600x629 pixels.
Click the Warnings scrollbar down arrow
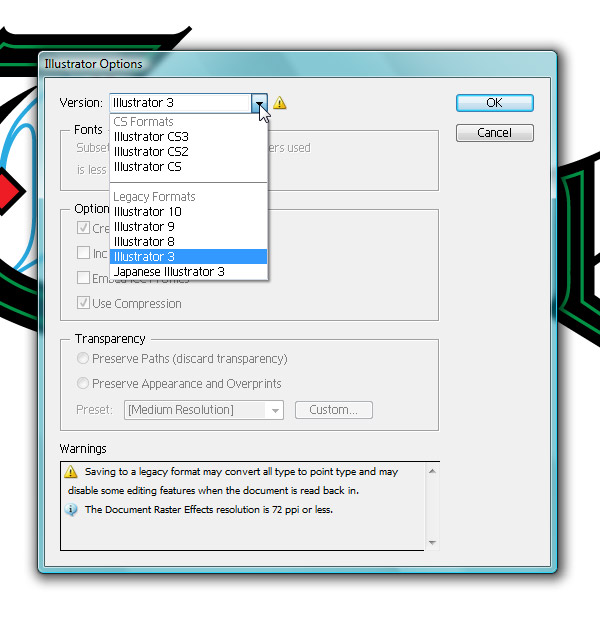(432, 543)
